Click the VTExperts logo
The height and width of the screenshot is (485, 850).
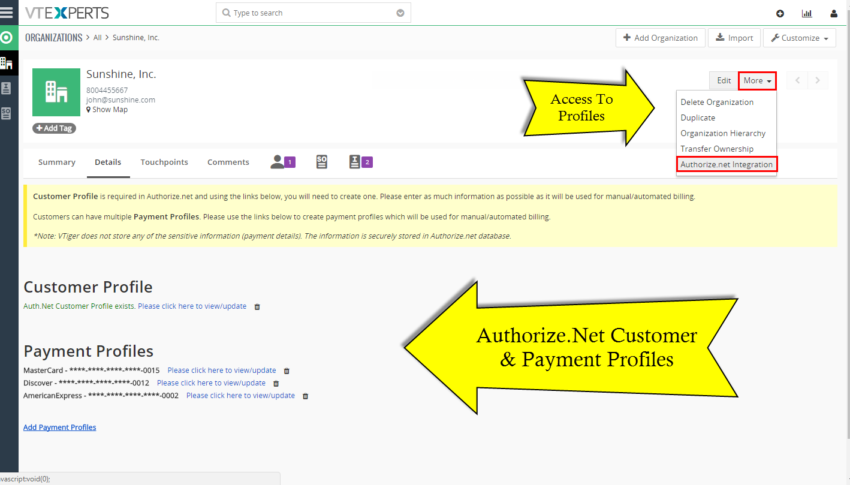pos(67,12)
